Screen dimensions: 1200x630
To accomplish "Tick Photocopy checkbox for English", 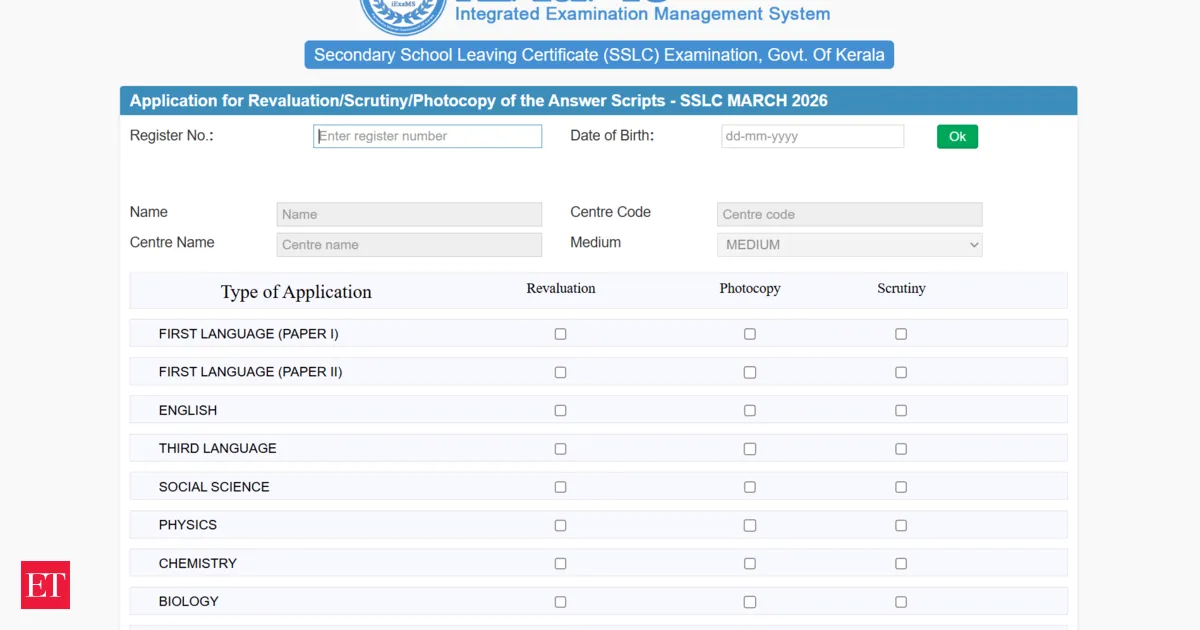I will coord(750,410).
